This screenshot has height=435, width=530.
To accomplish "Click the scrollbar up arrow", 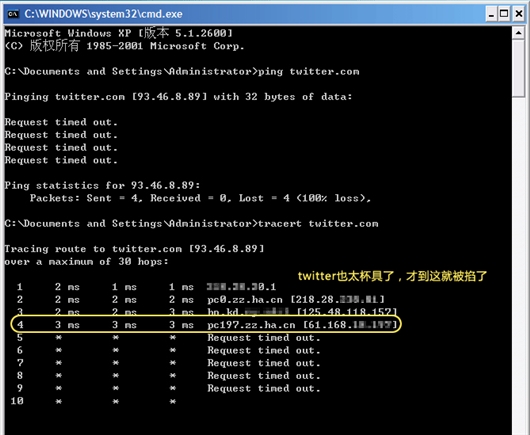I will [x=519, y=33].
